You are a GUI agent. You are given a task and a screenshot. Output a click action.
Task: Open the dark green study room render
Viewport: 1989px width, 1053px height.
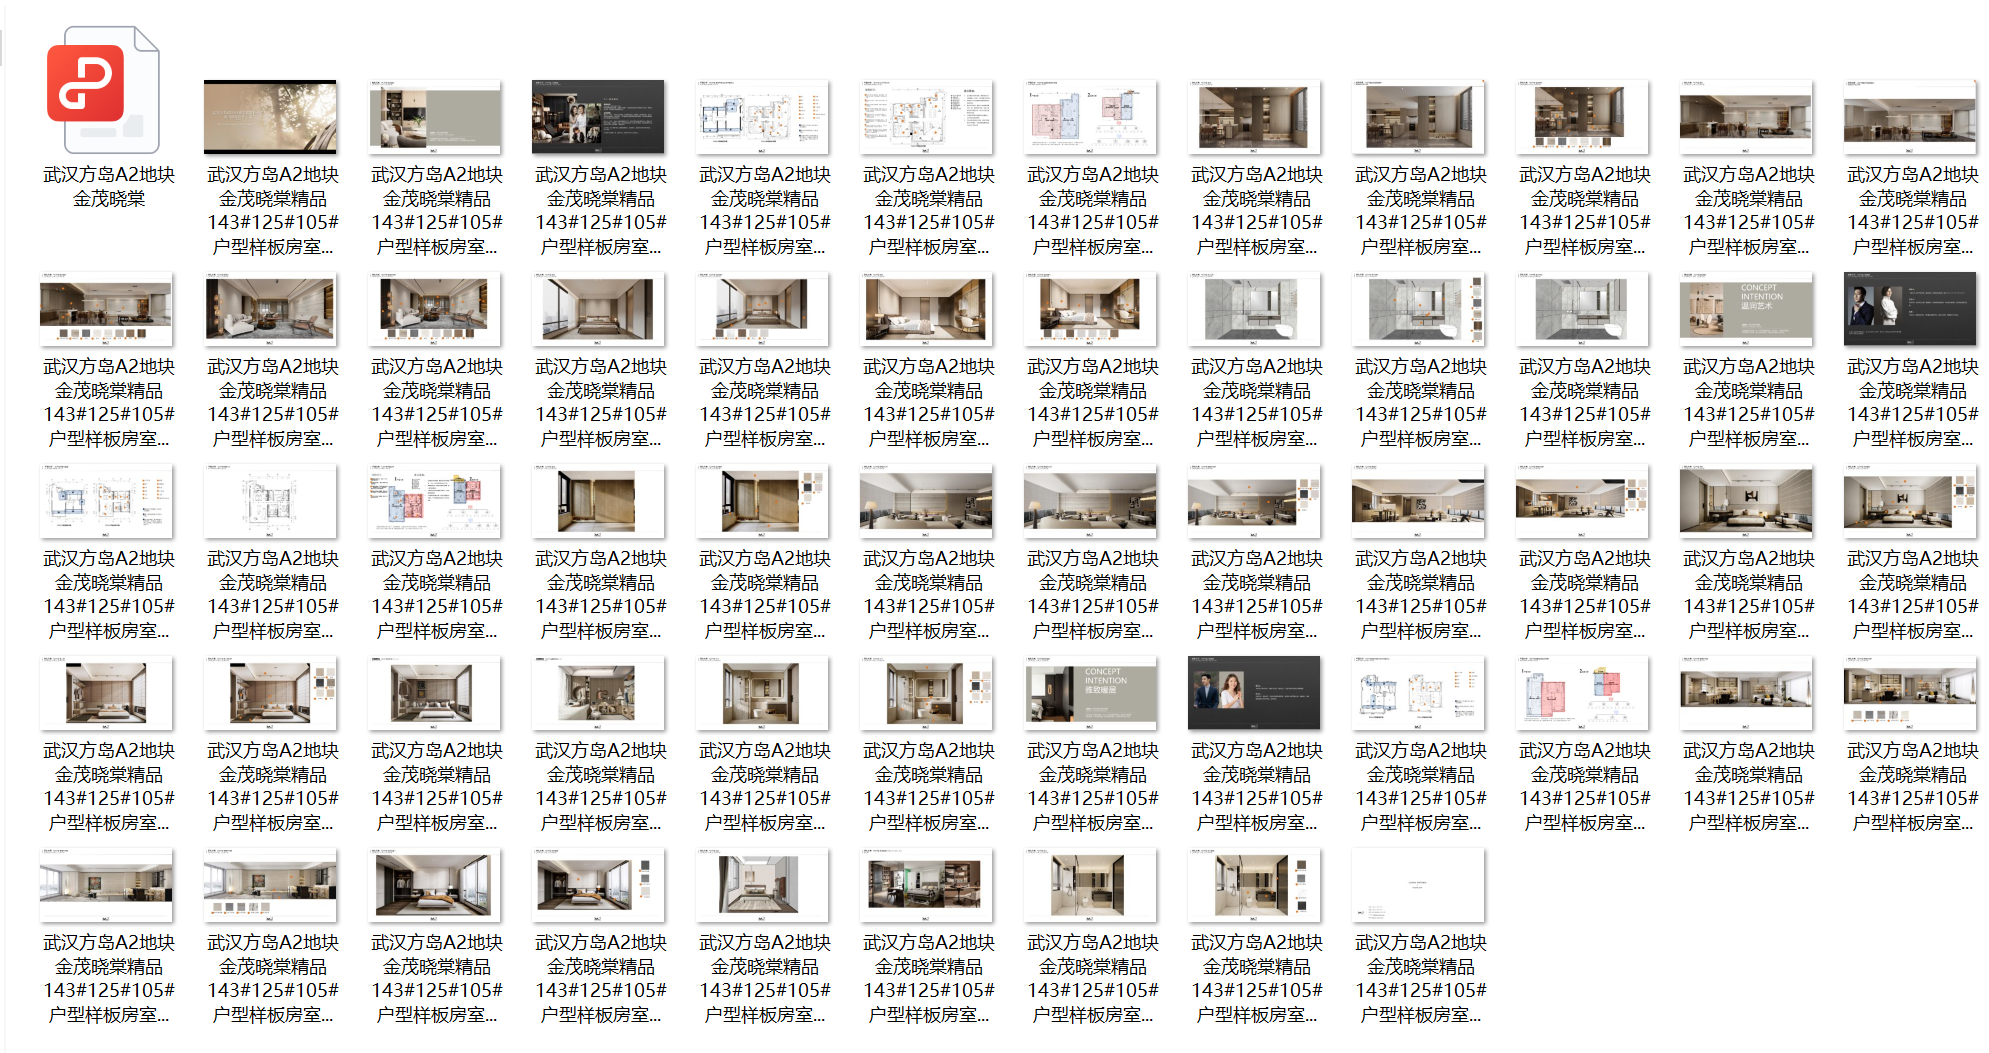click(926, 885)
